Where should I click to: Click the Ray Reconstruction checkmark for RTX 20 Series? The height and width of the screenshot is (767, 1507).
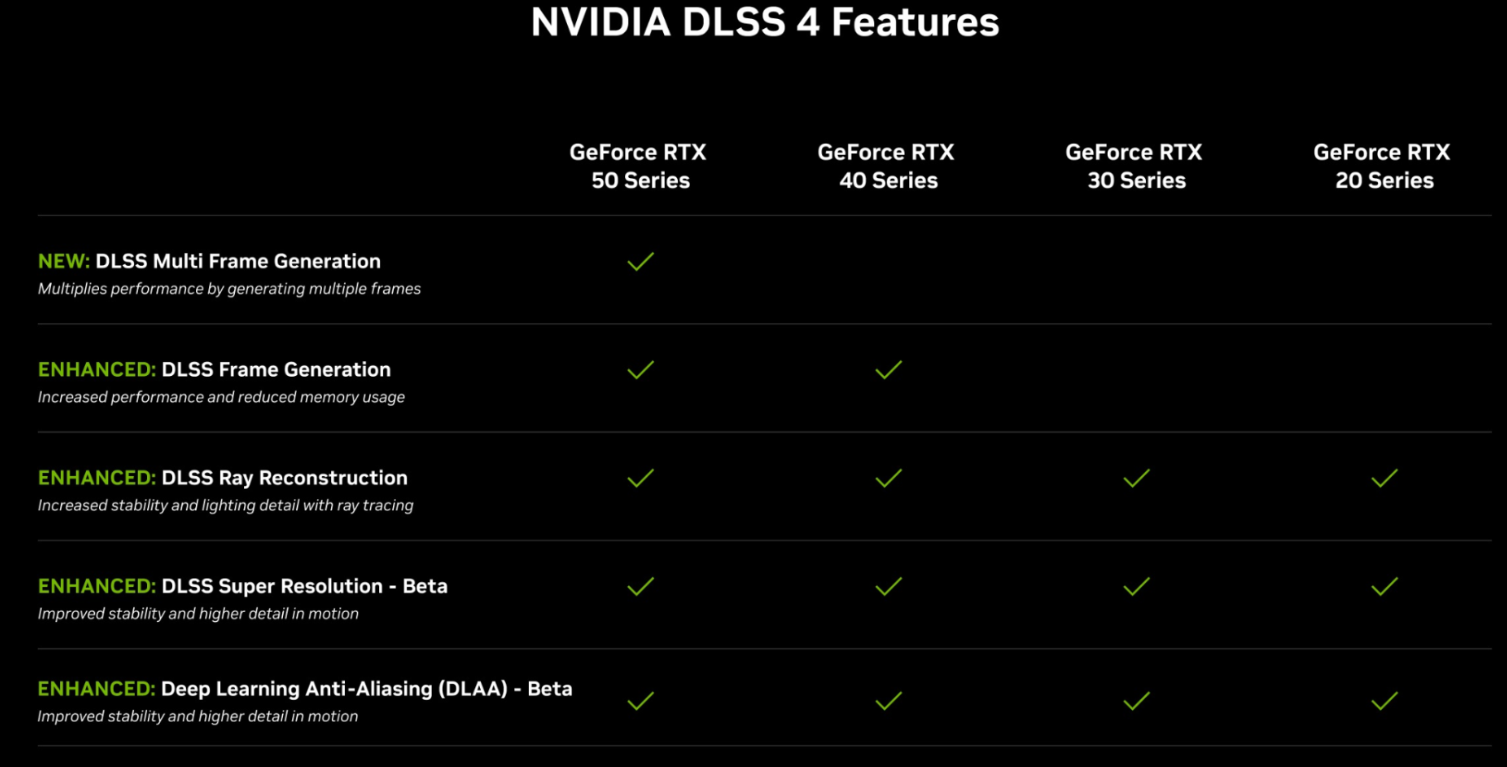coord(1384,479)
